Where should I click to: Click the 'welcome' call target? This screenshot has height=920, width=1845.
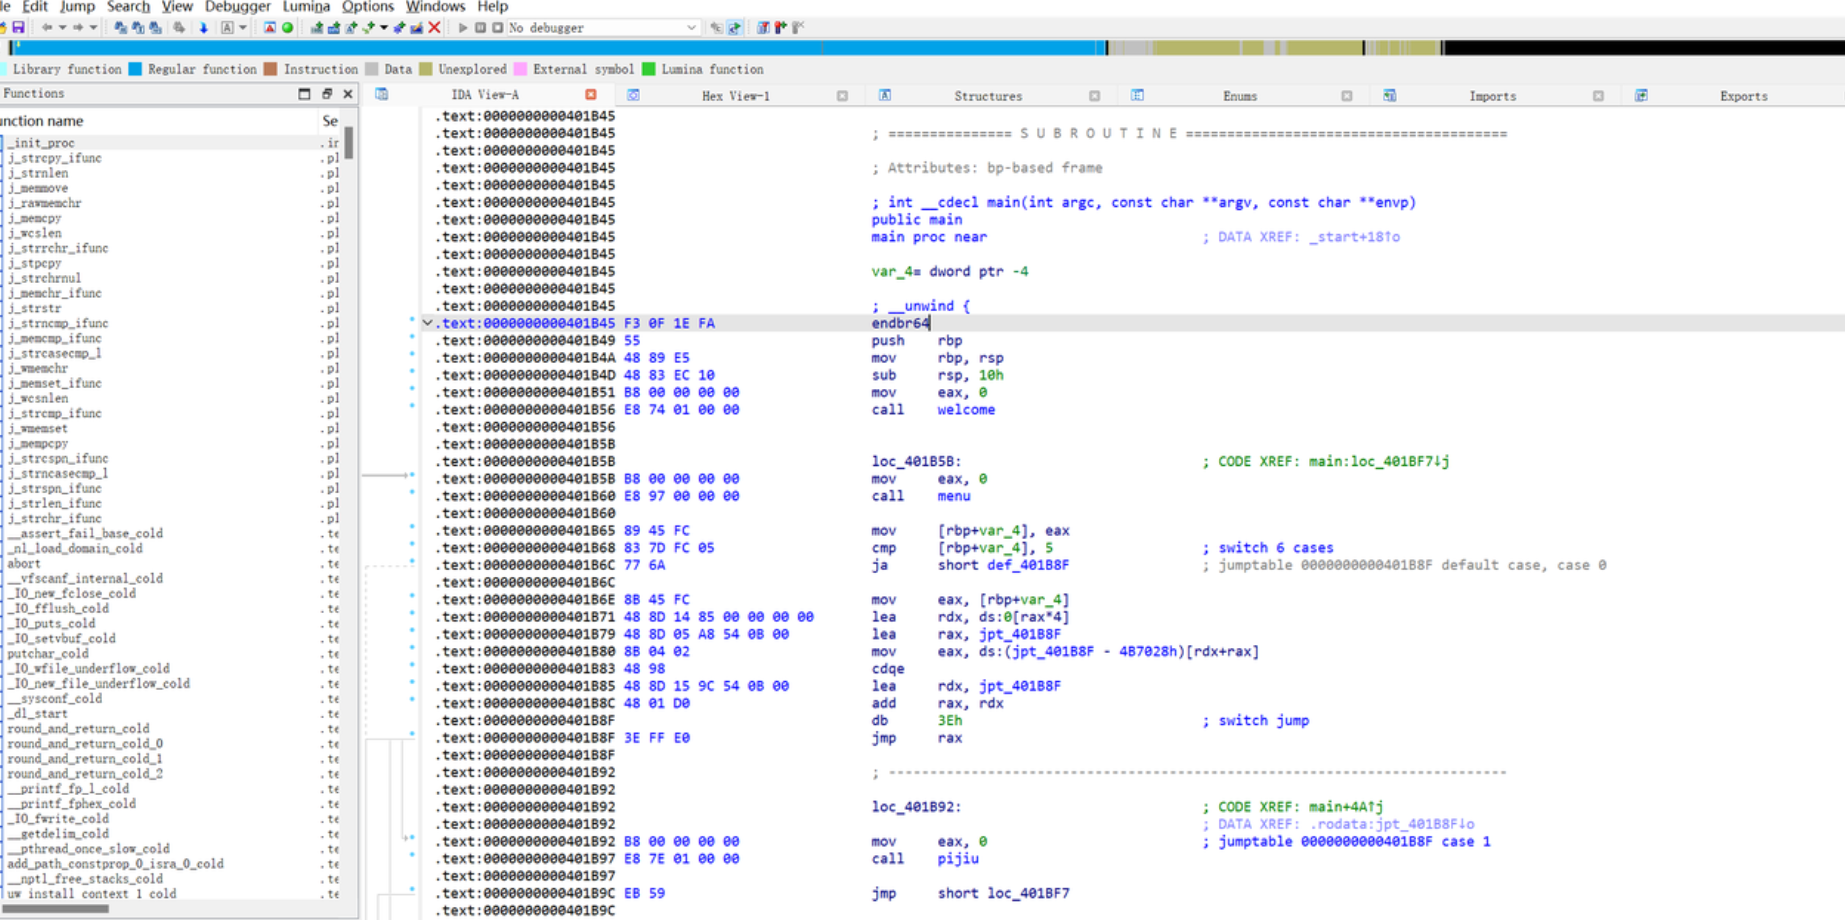[x=966, y=410]
